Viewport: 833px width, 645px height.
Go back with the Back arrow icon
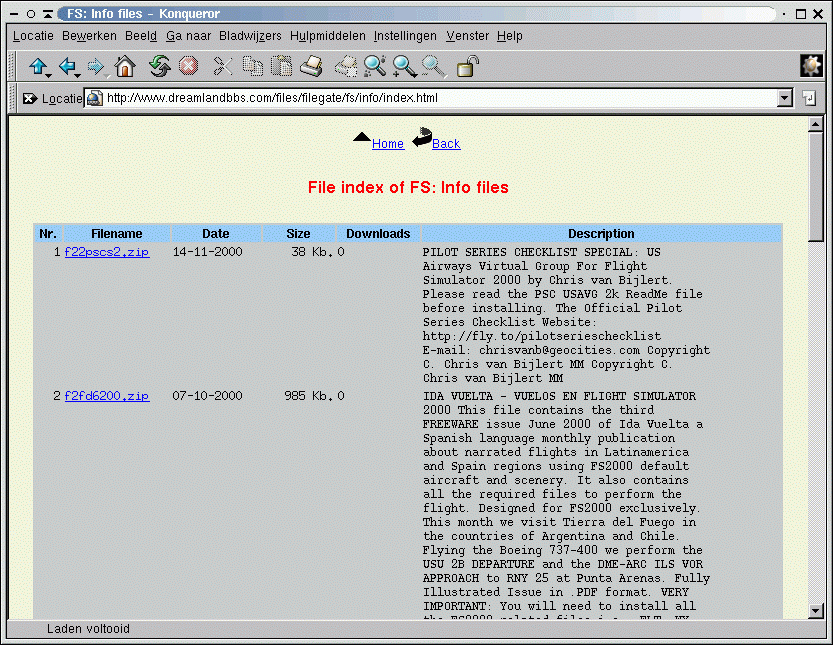[66, 67]
